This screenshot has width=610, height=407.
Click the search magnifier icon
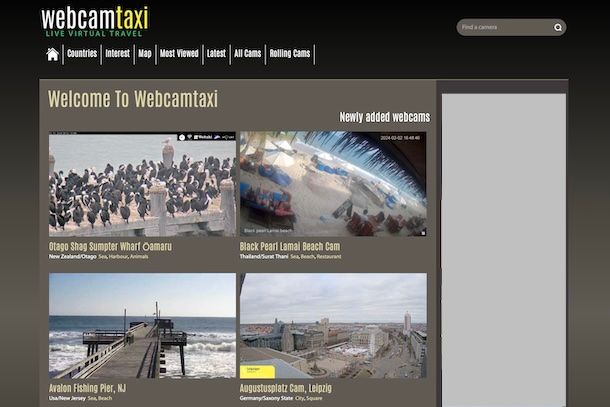pos(558,27)
